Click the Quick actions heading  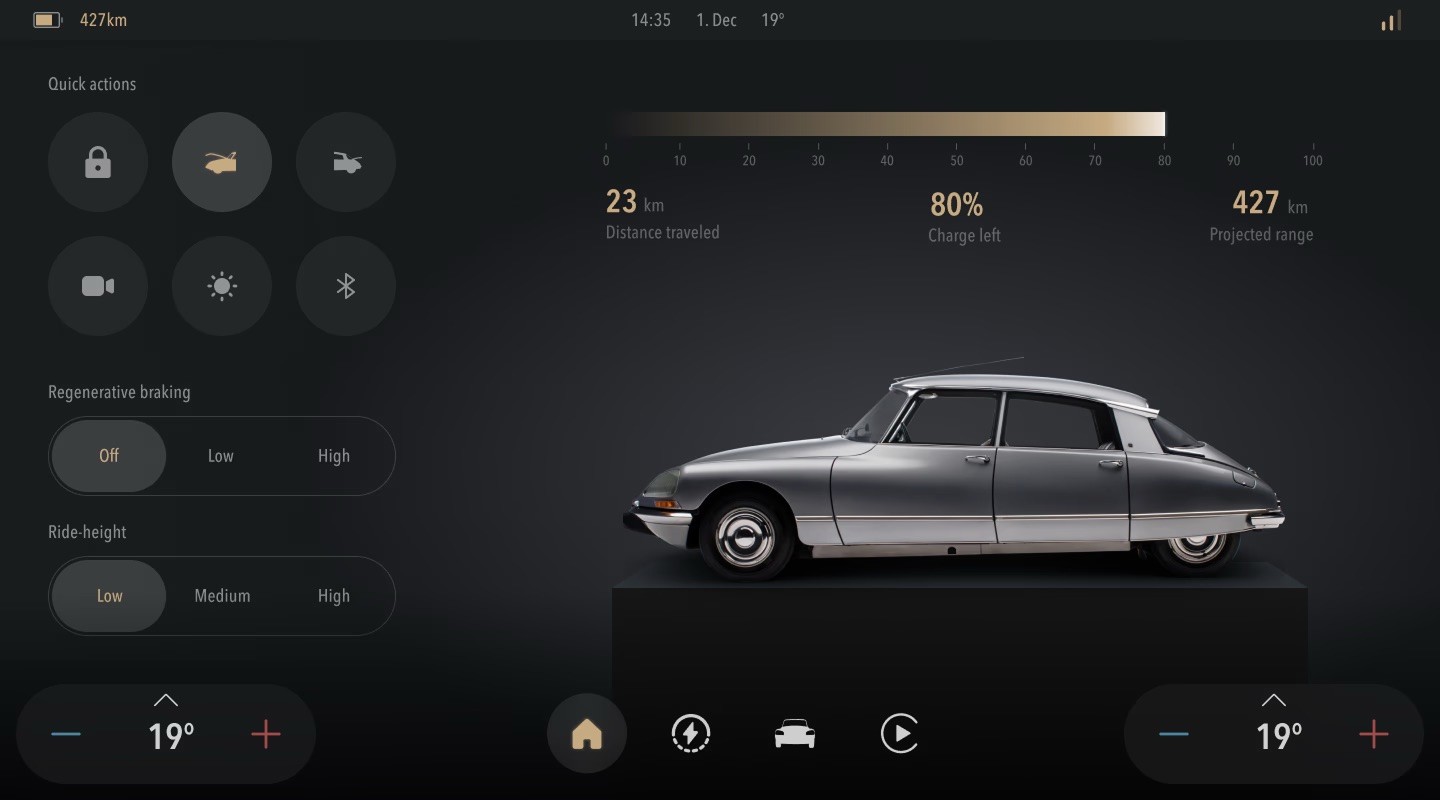pyautogui.click(x=92, y=84)
